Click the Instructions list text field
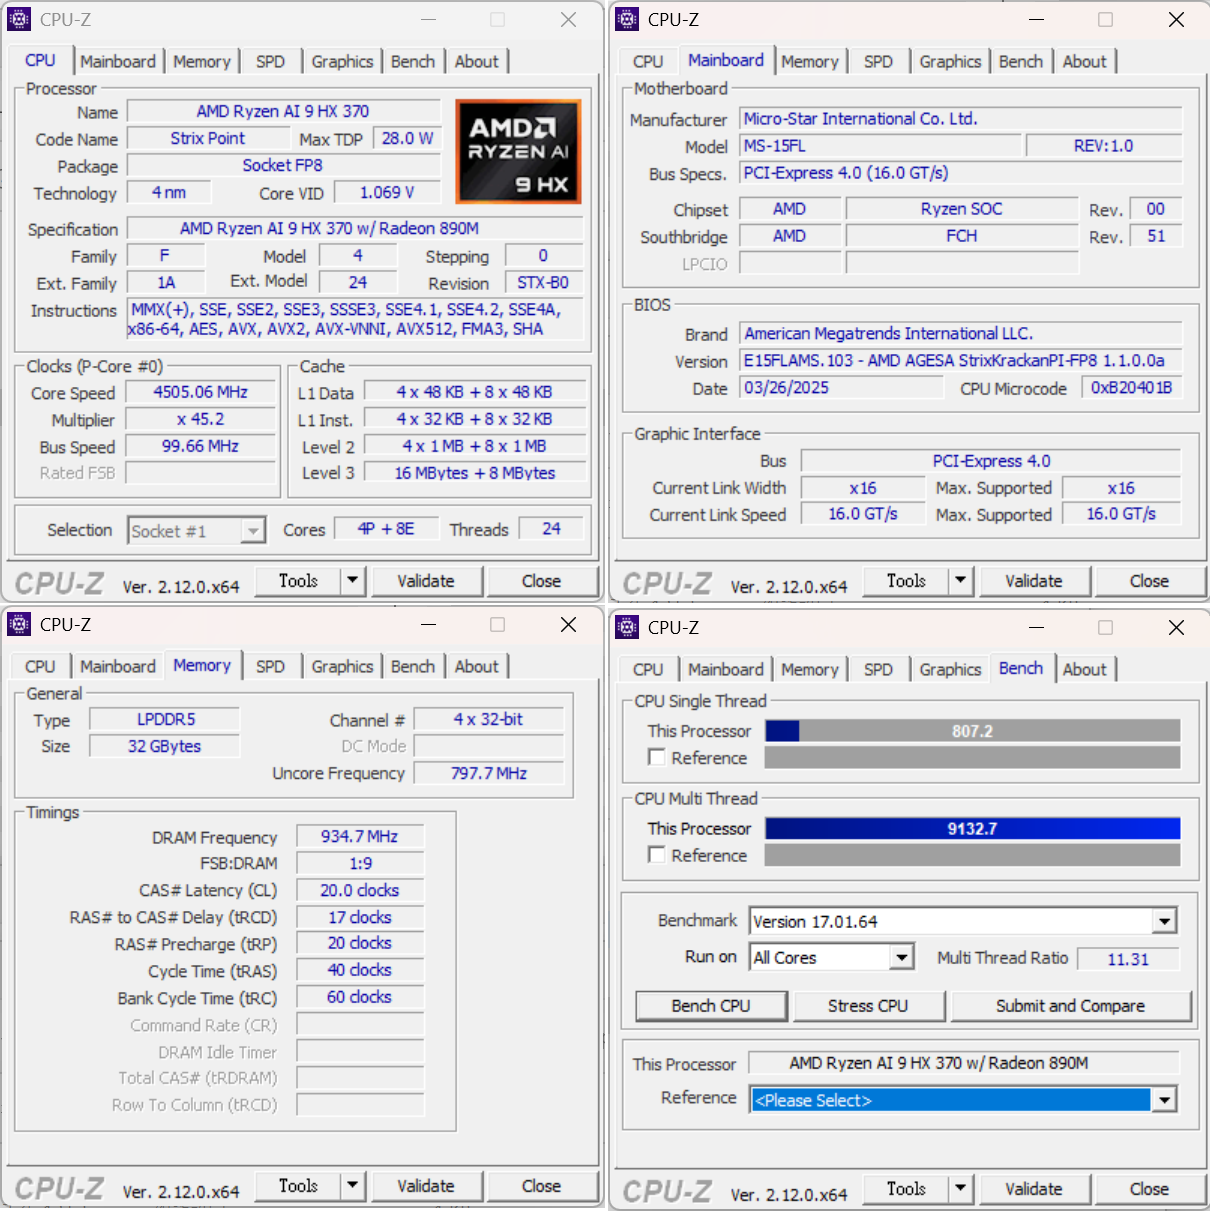Image resolution: width=1210 pixels, height=1212 pixels. 355,319
